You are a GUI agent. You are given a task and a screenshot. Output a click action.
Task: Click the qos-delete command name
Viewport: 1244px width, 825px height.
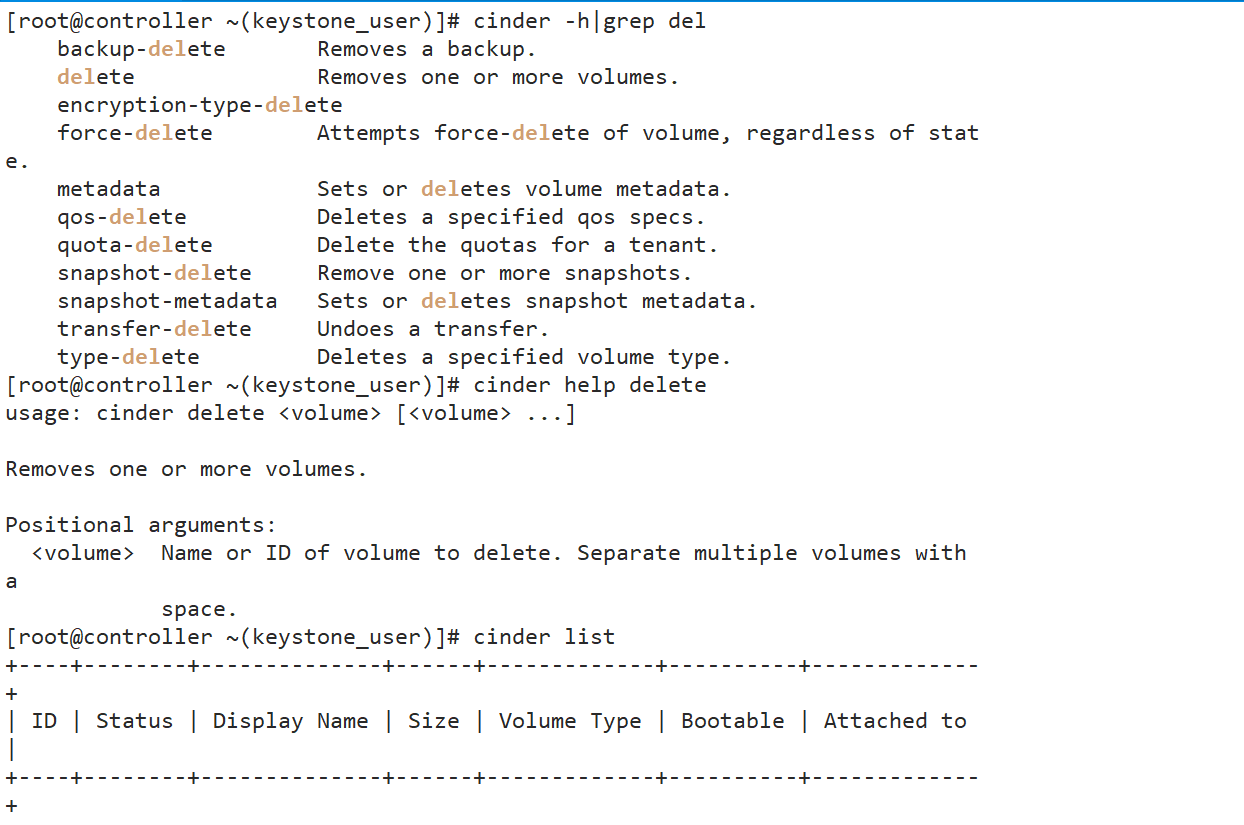121,217
